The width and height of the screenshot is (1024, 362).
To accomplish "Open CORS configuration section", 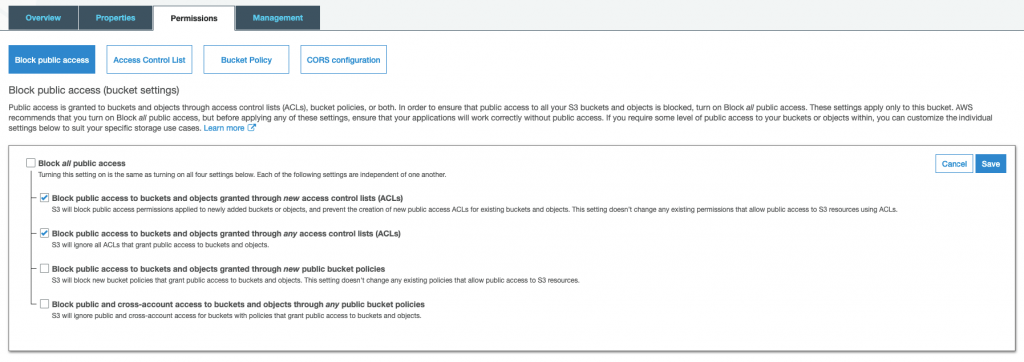I will pyautogui.click(x=344, y=59).
